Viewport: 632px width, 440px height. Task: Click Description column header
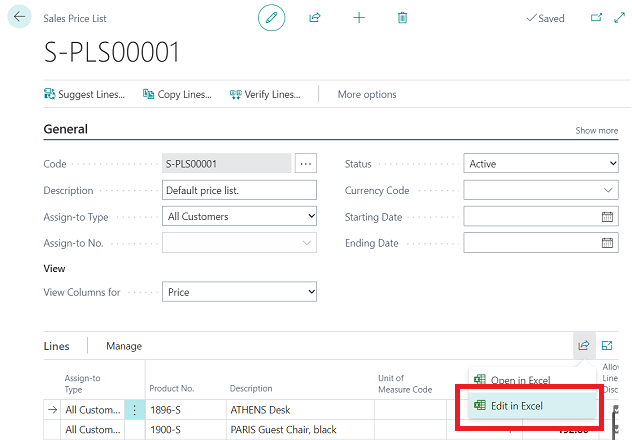point(251,388)
